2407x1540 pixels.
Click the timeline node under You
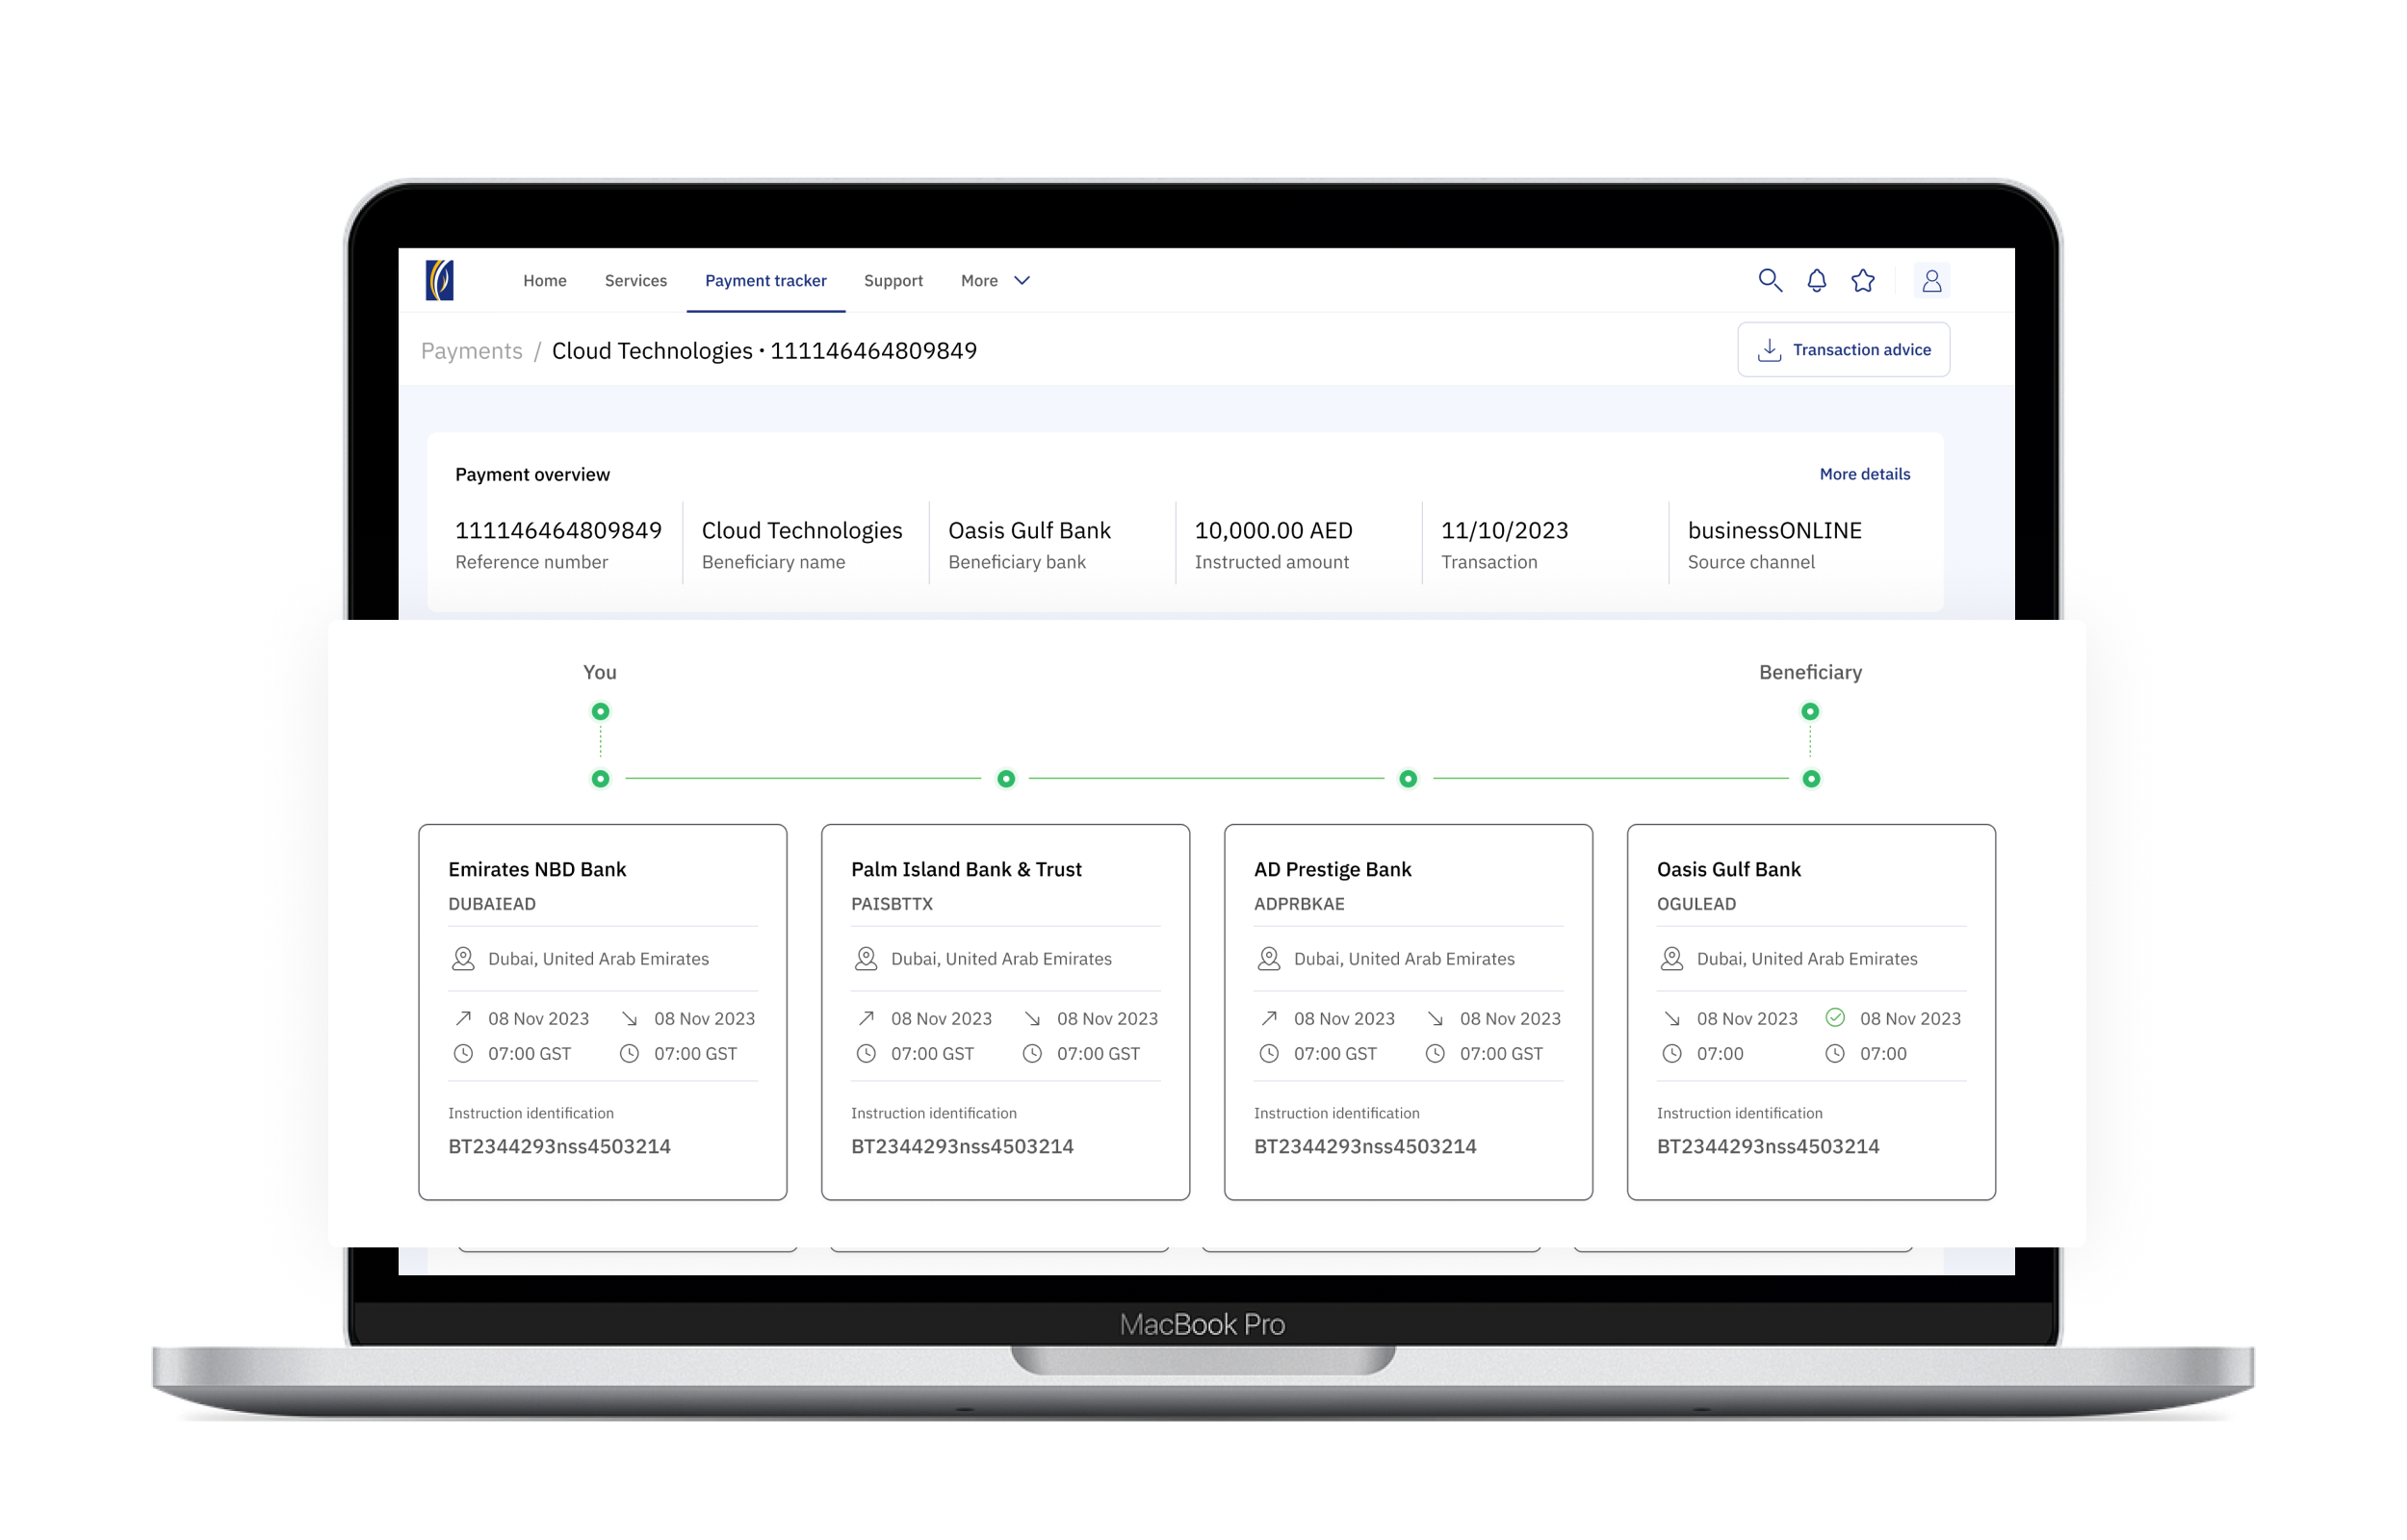pos(600,712)
